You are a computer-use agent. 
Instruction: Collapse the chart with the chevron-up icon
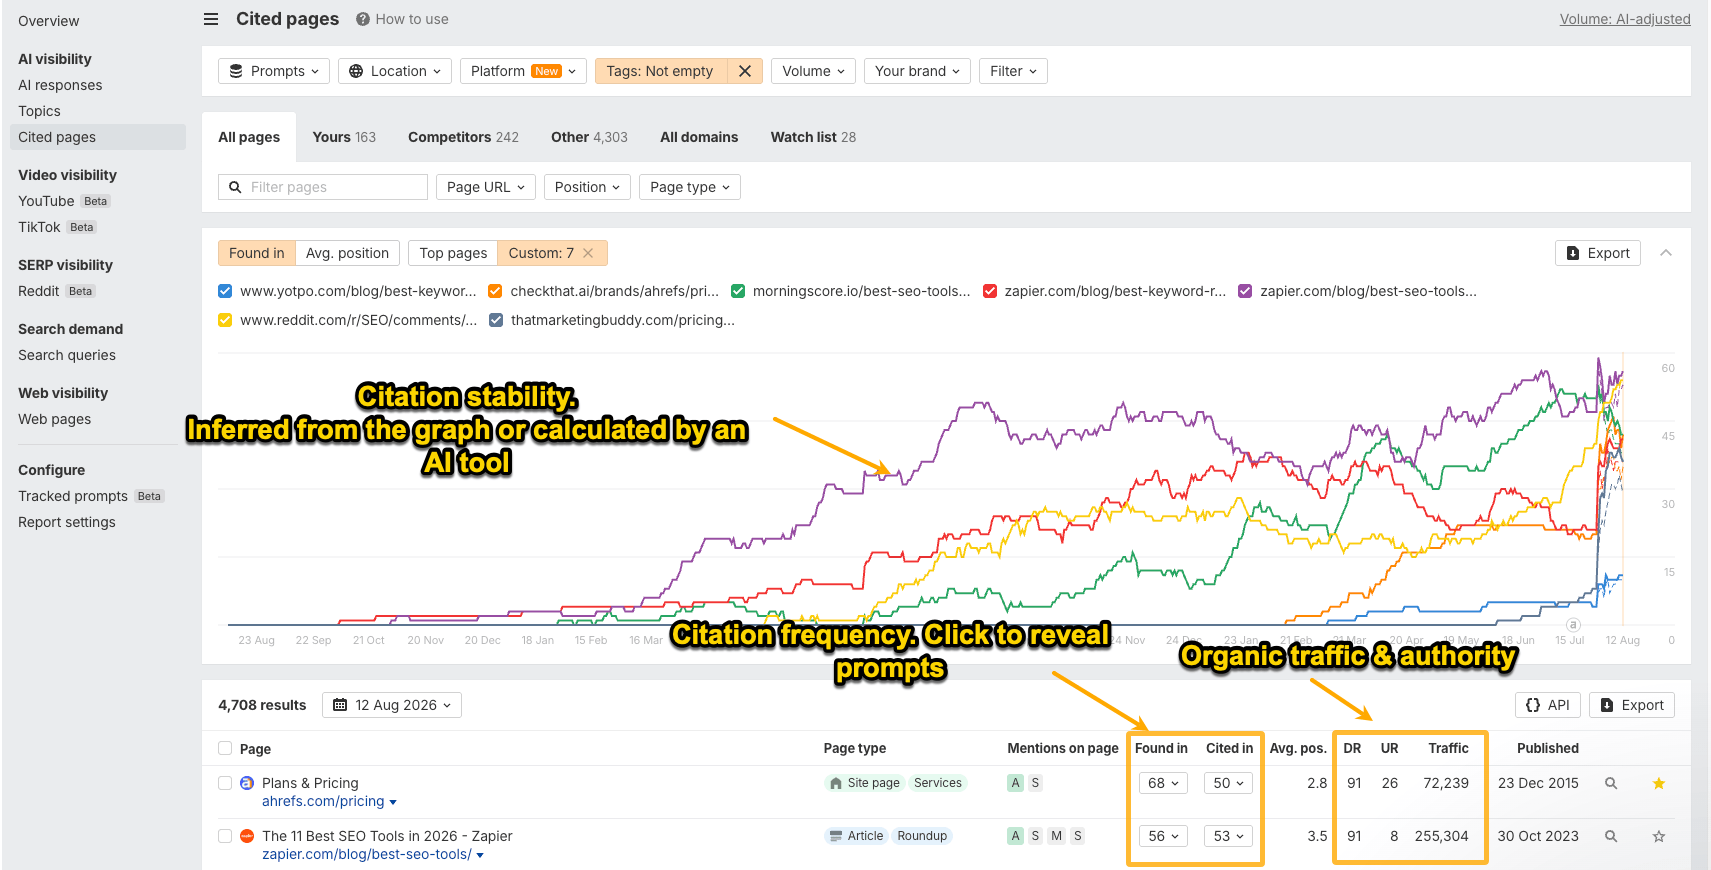[x=1666, y=253]
